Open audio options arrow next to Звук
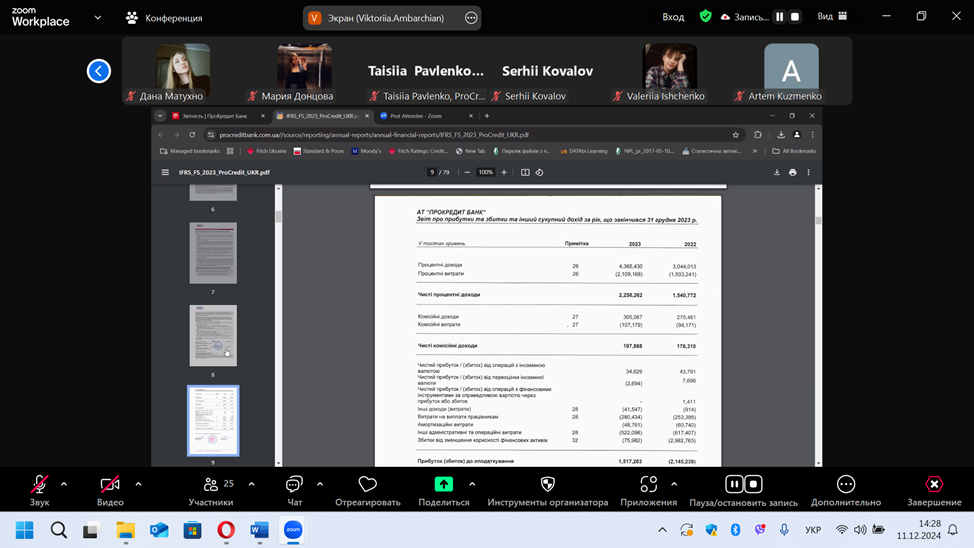The image size is (974, 548). pyautogui.click(x=64, y=484)
